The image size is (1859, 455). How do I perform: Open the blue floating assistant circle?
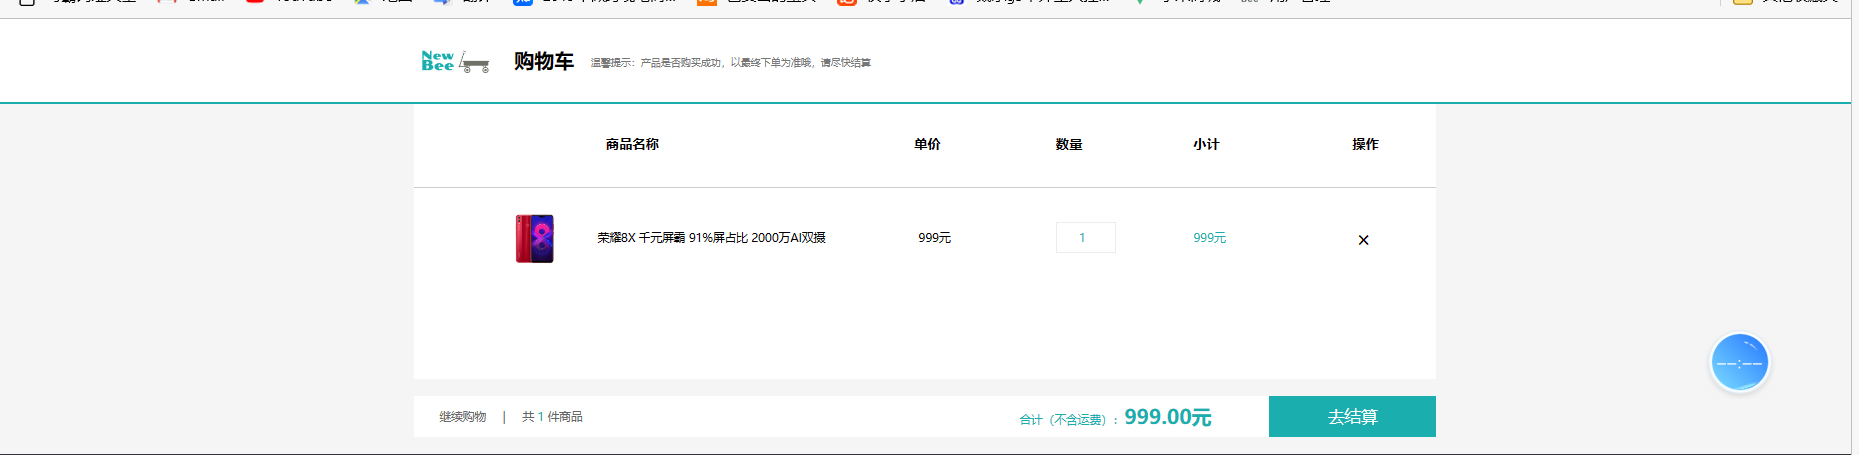(1740, 362)
